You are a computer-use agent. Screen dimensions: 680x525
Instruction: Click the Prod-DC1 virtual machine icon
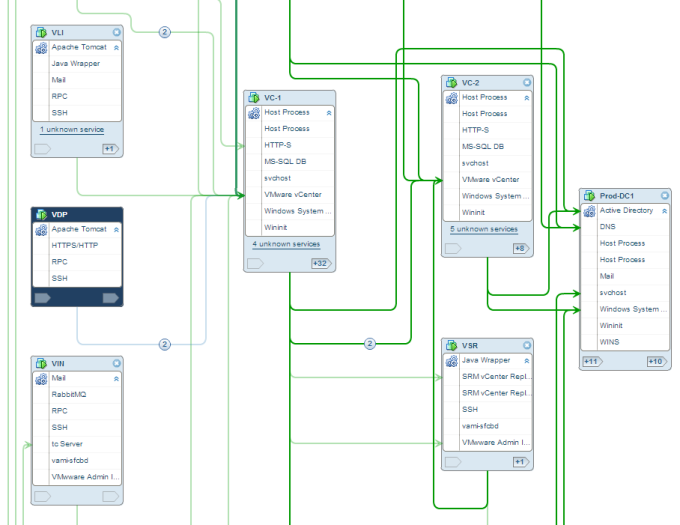tap(589, 196)
